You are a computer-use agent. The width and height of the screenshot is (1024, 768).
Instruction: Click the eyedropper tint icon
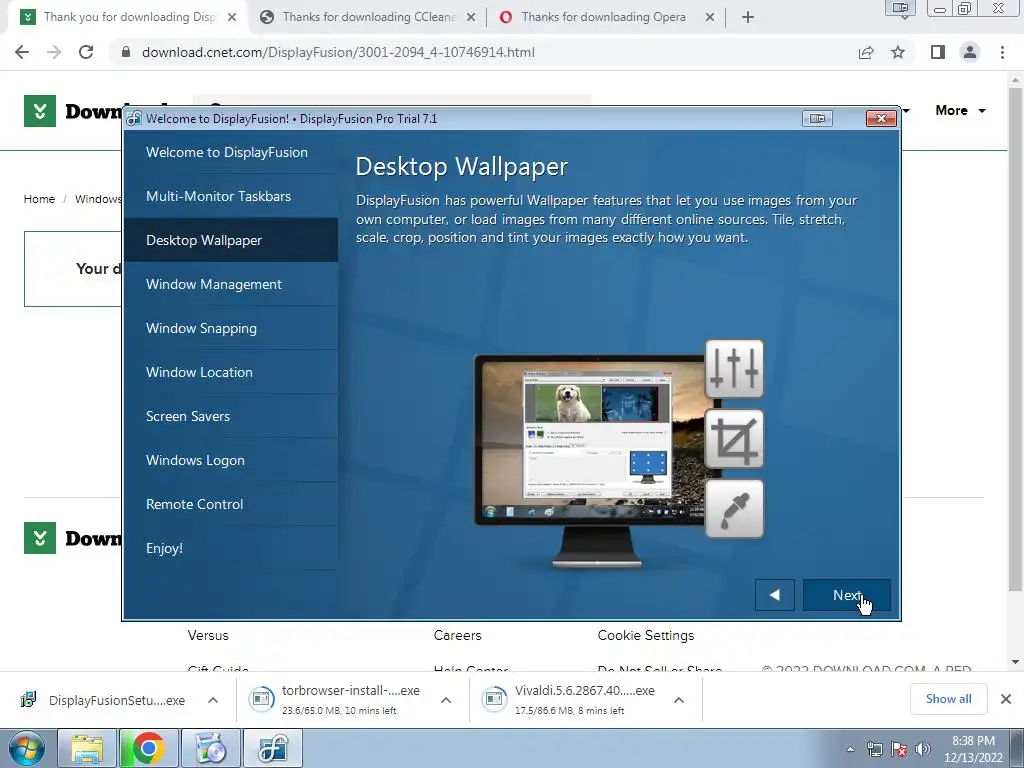click(x=735, y=509)
